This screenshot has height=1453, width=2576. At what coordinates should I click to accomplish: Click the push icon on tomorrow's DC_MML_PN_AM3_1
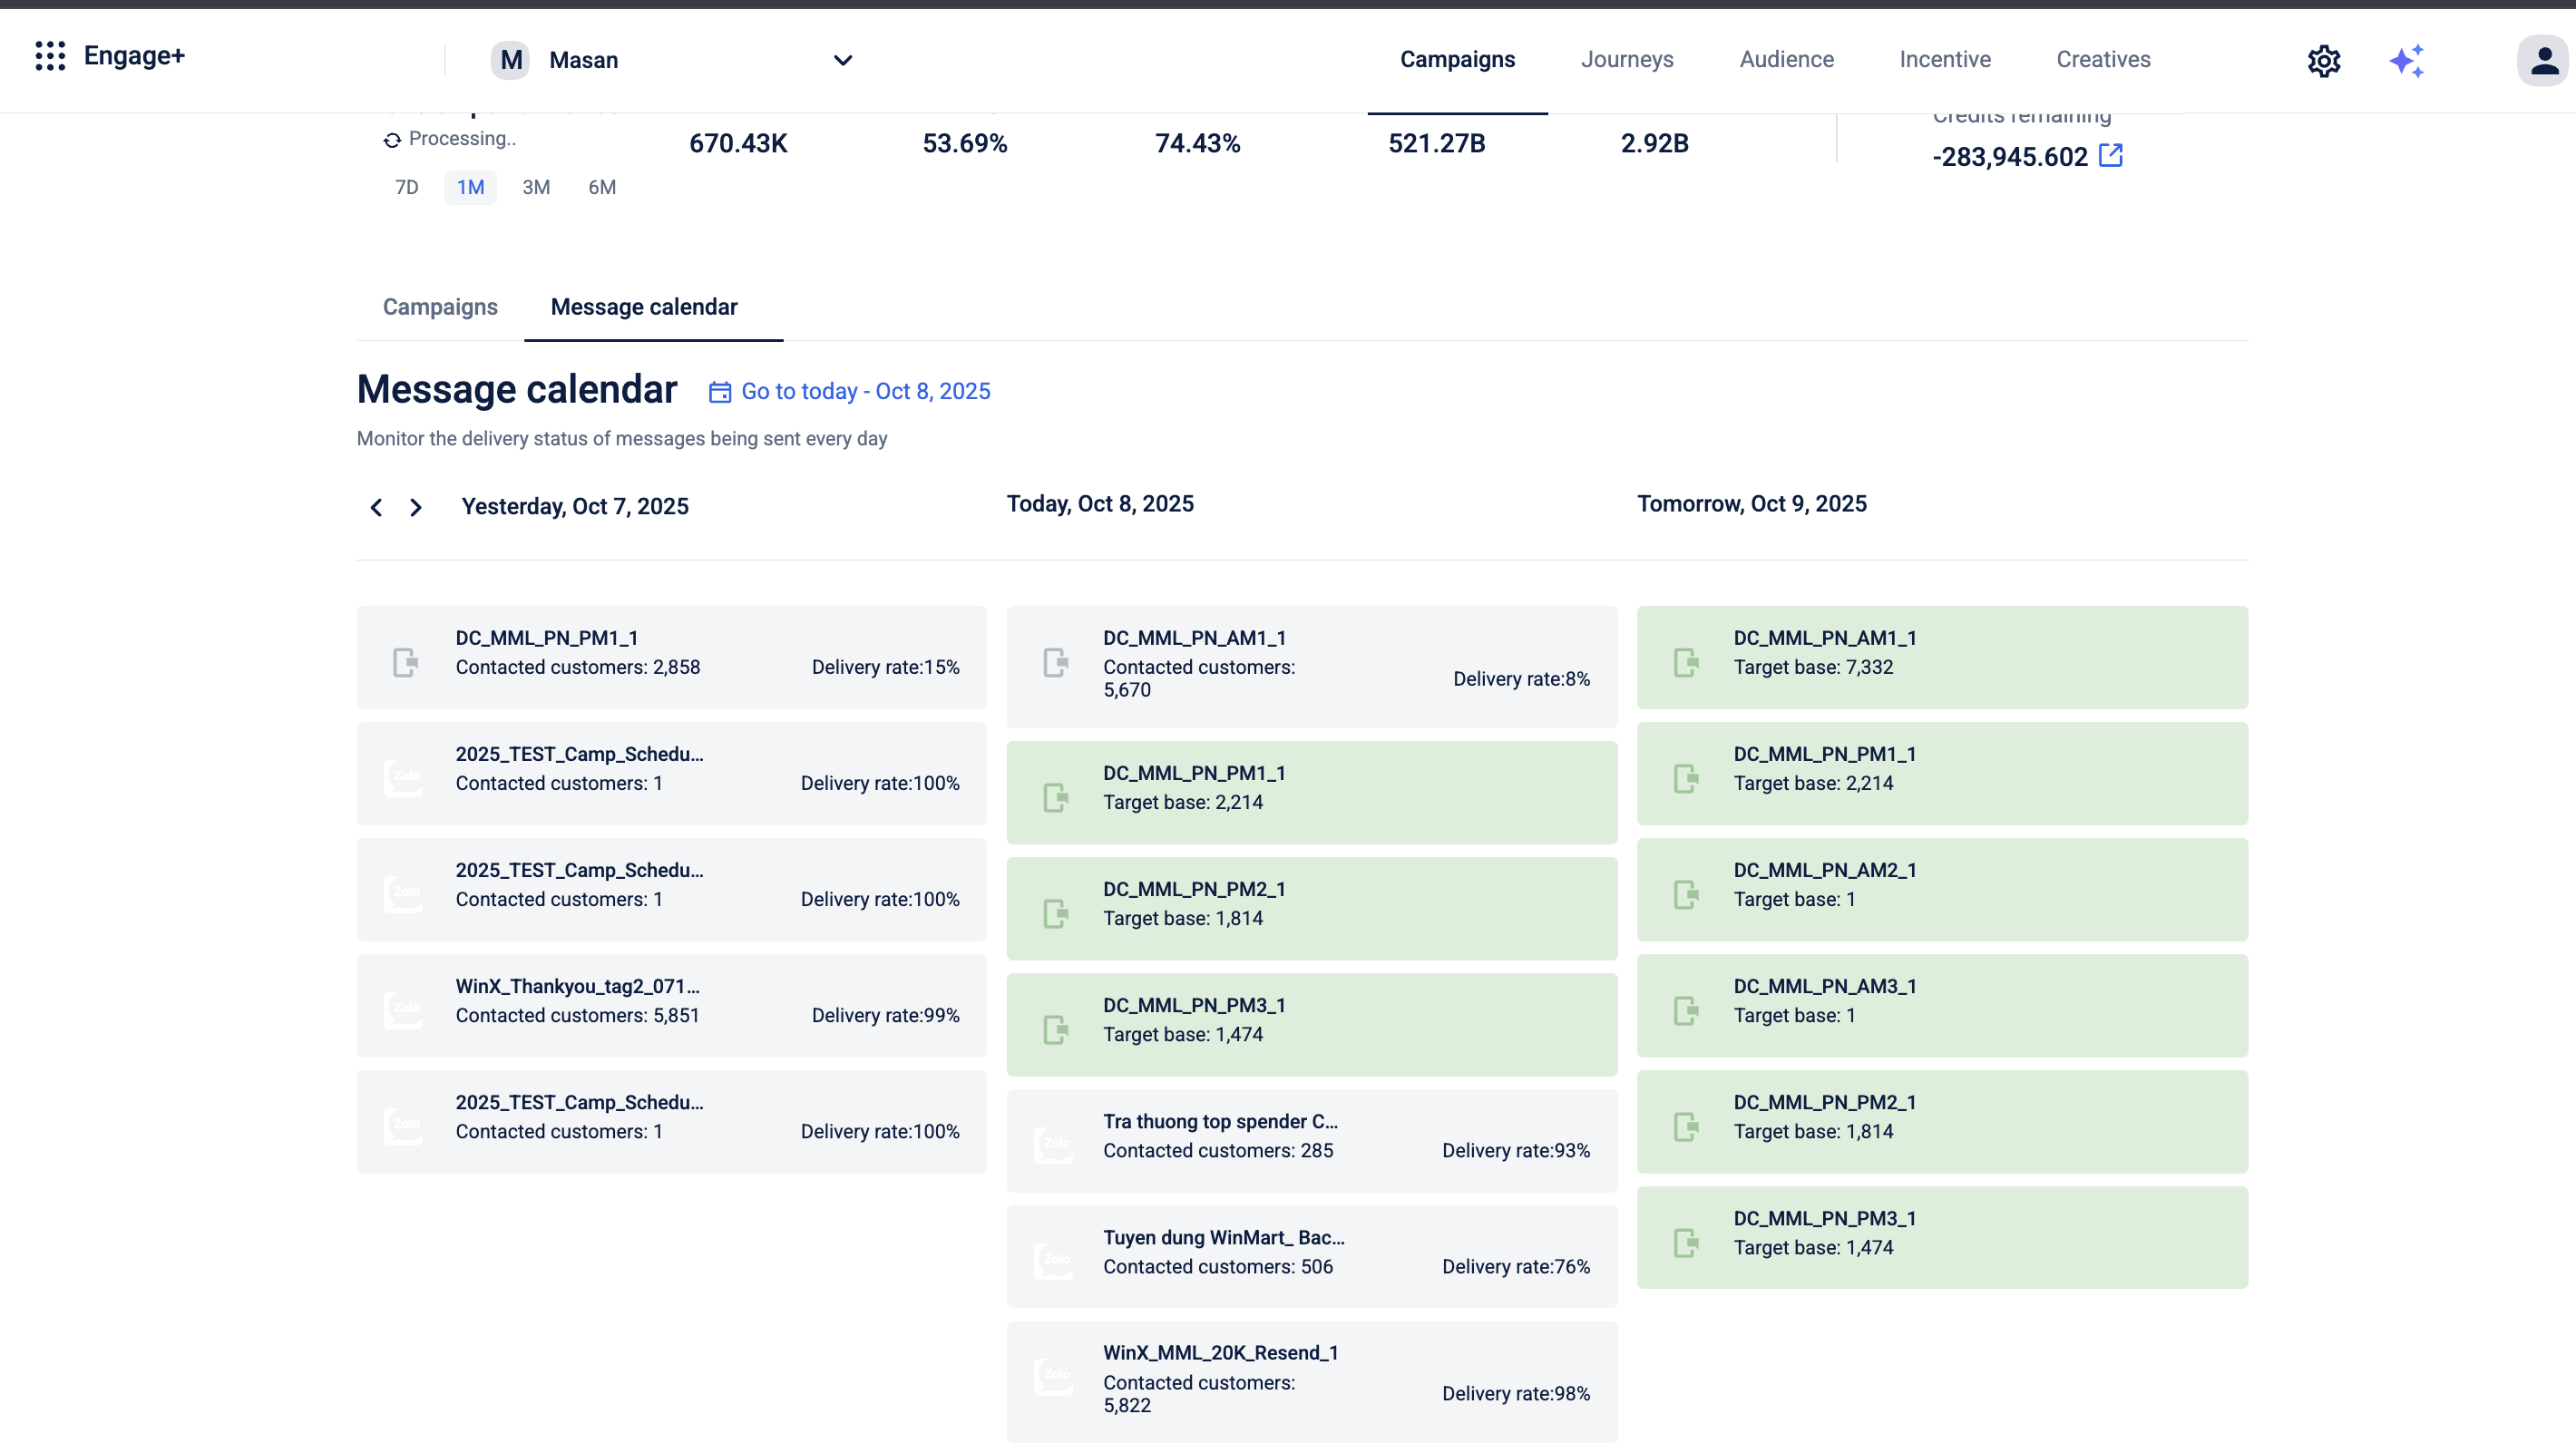click(x=1686, y=1010)
